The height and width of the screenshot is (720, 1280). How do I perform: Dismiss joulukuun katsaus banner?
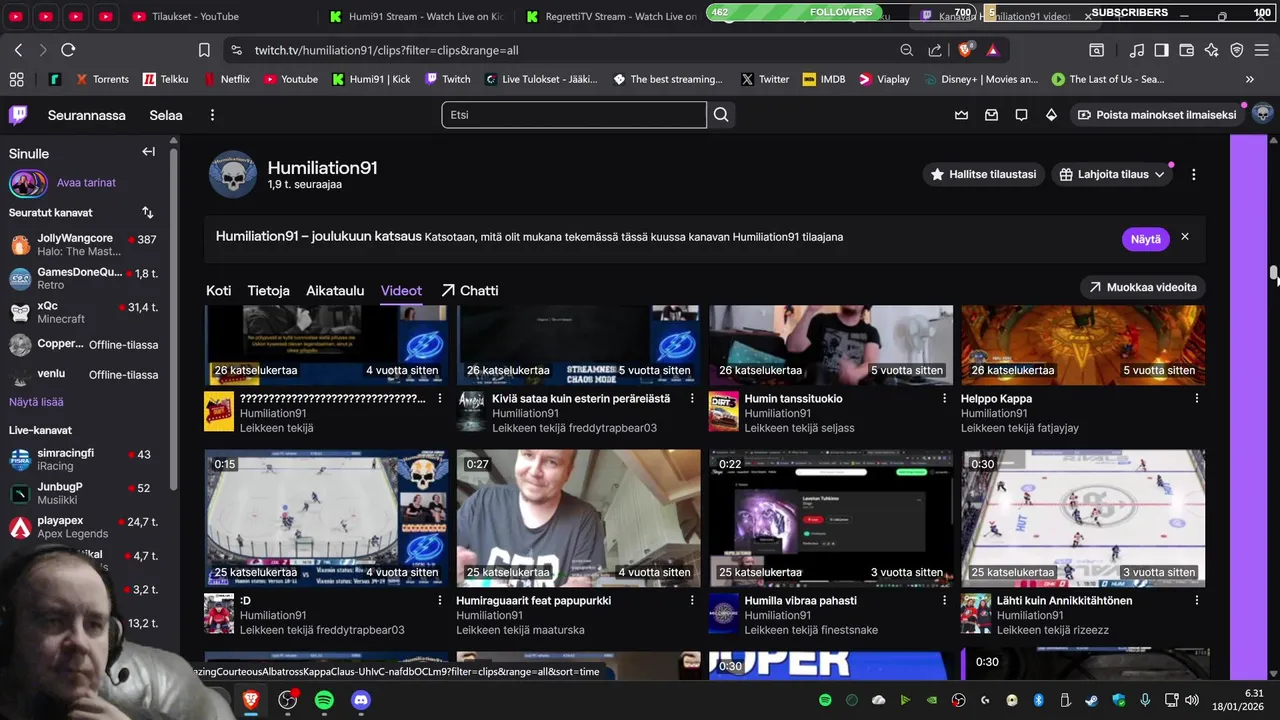1185,237
